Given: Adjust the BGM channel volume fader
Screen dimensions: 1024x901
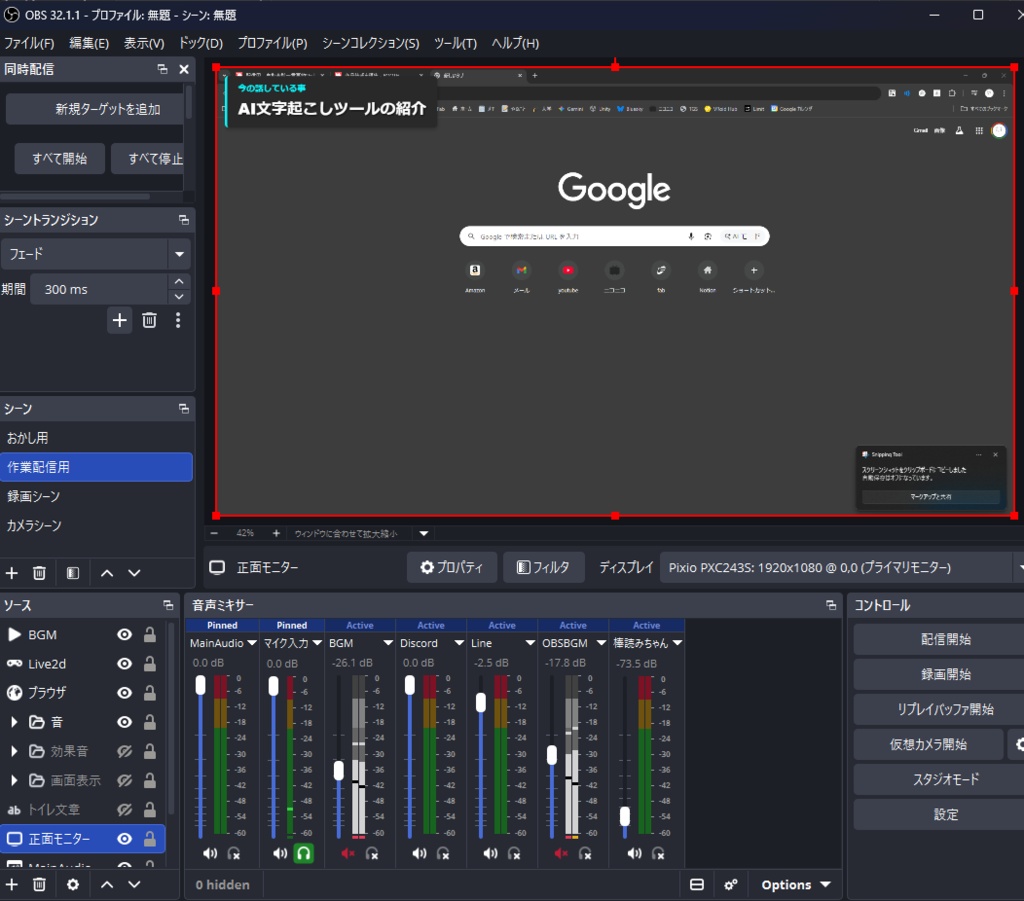Looking at the screenshot, I should pos(338,770).
